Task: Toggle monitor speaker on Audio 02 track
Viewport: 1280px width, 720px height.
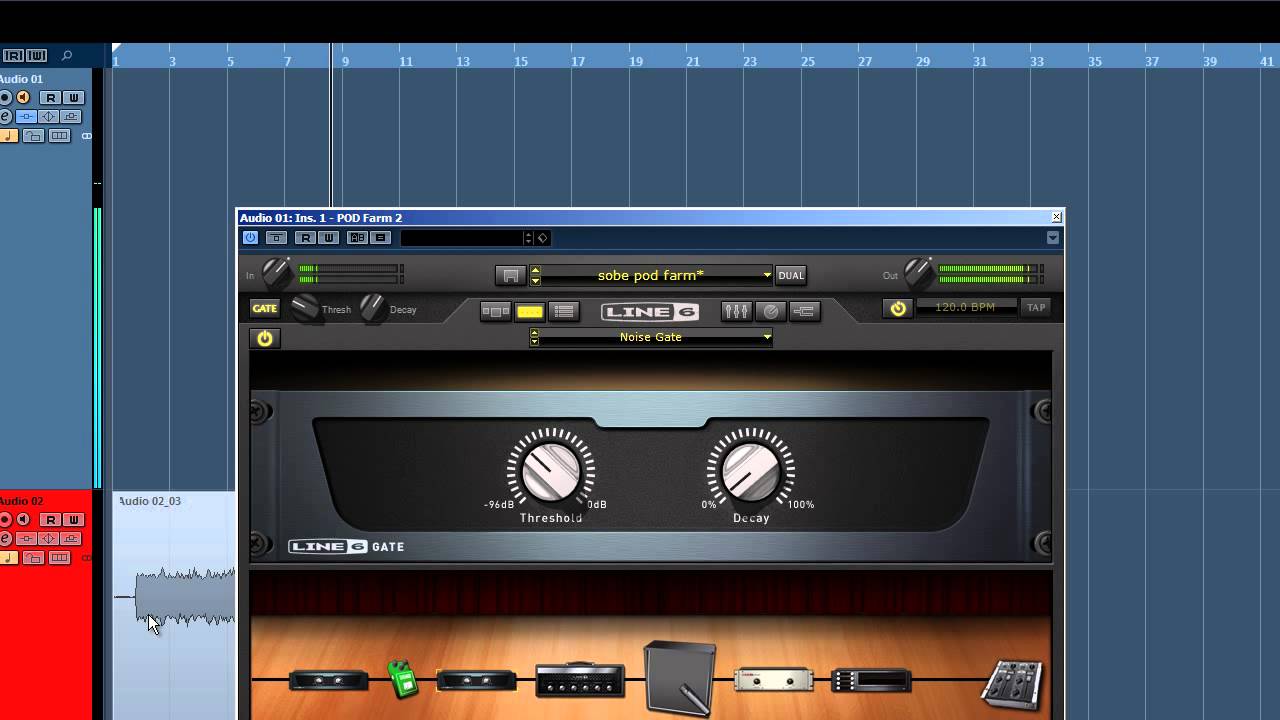Action: 23,520
